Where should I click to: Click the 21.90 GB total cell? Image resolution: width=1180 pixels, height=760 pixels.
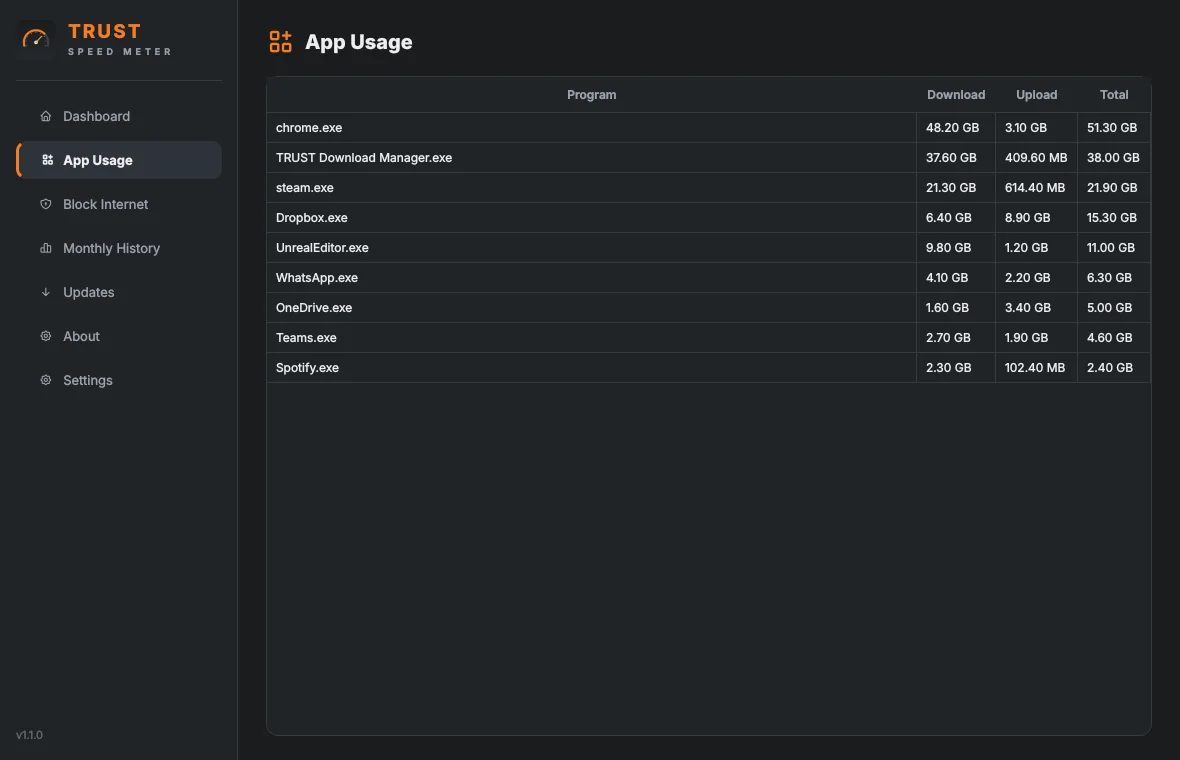click(x=1112, y=188)
